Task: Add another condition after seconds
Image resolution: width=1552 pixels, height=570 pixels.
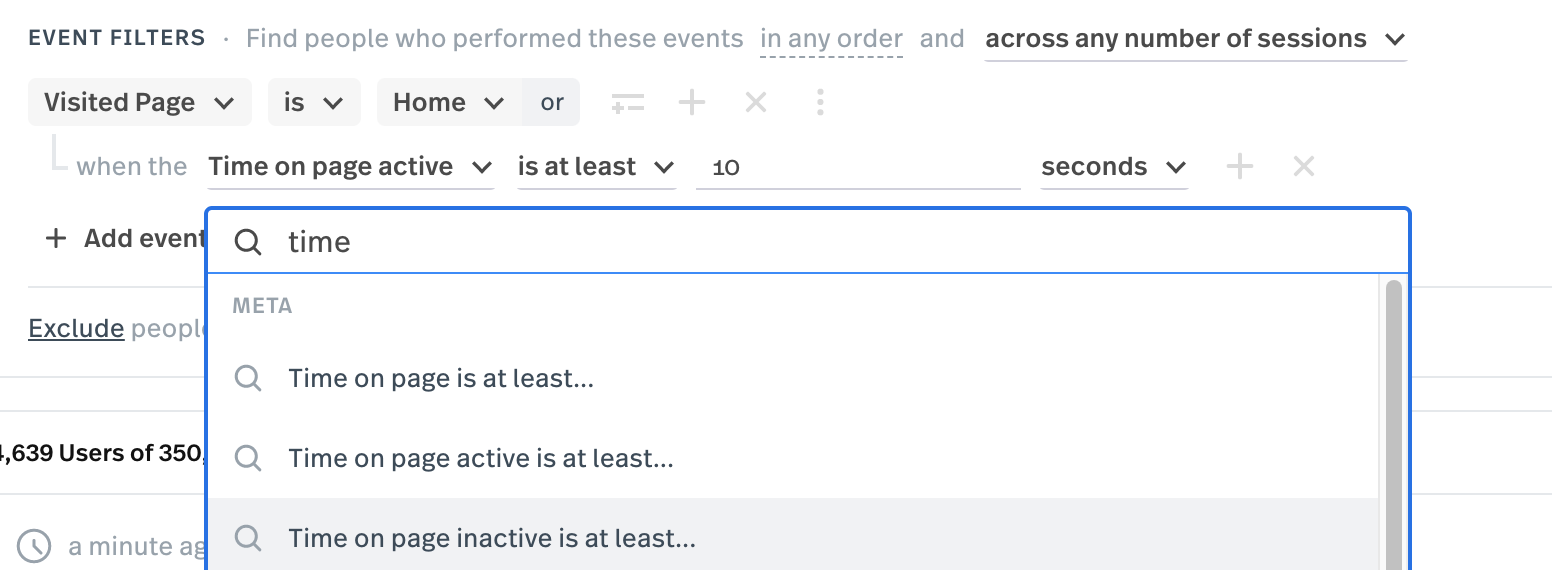Action: pyautogui.click(x=1240, y=166)
